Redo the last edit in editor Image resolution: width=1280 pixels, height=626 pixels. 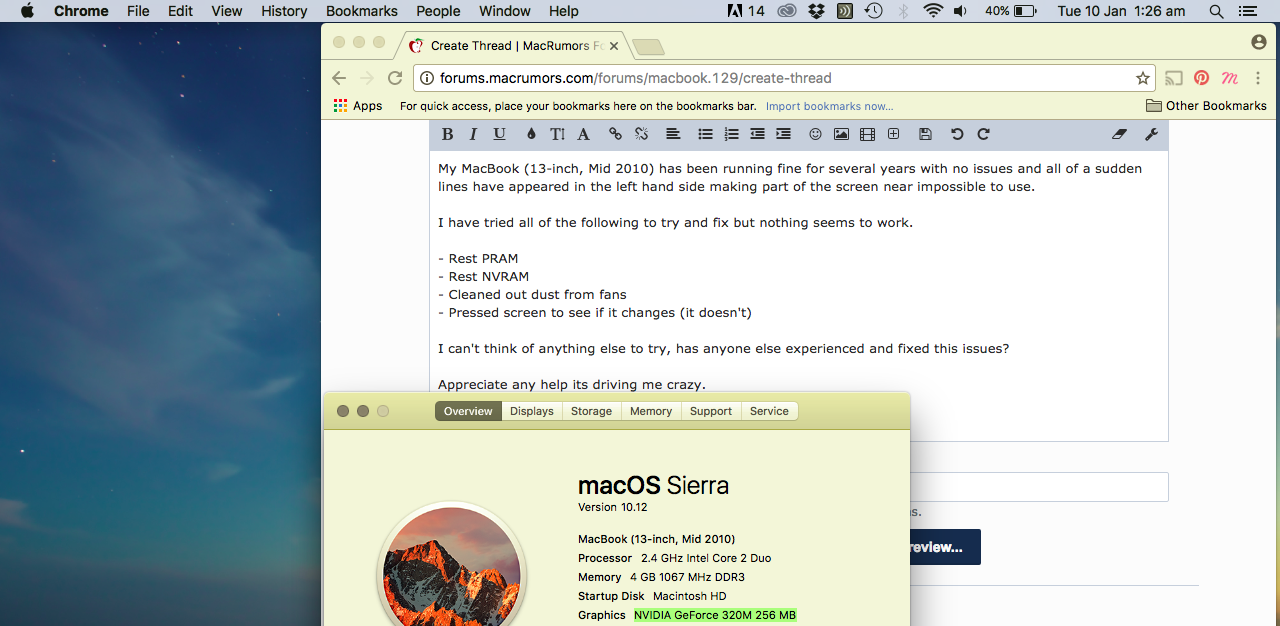pos(983,134)
